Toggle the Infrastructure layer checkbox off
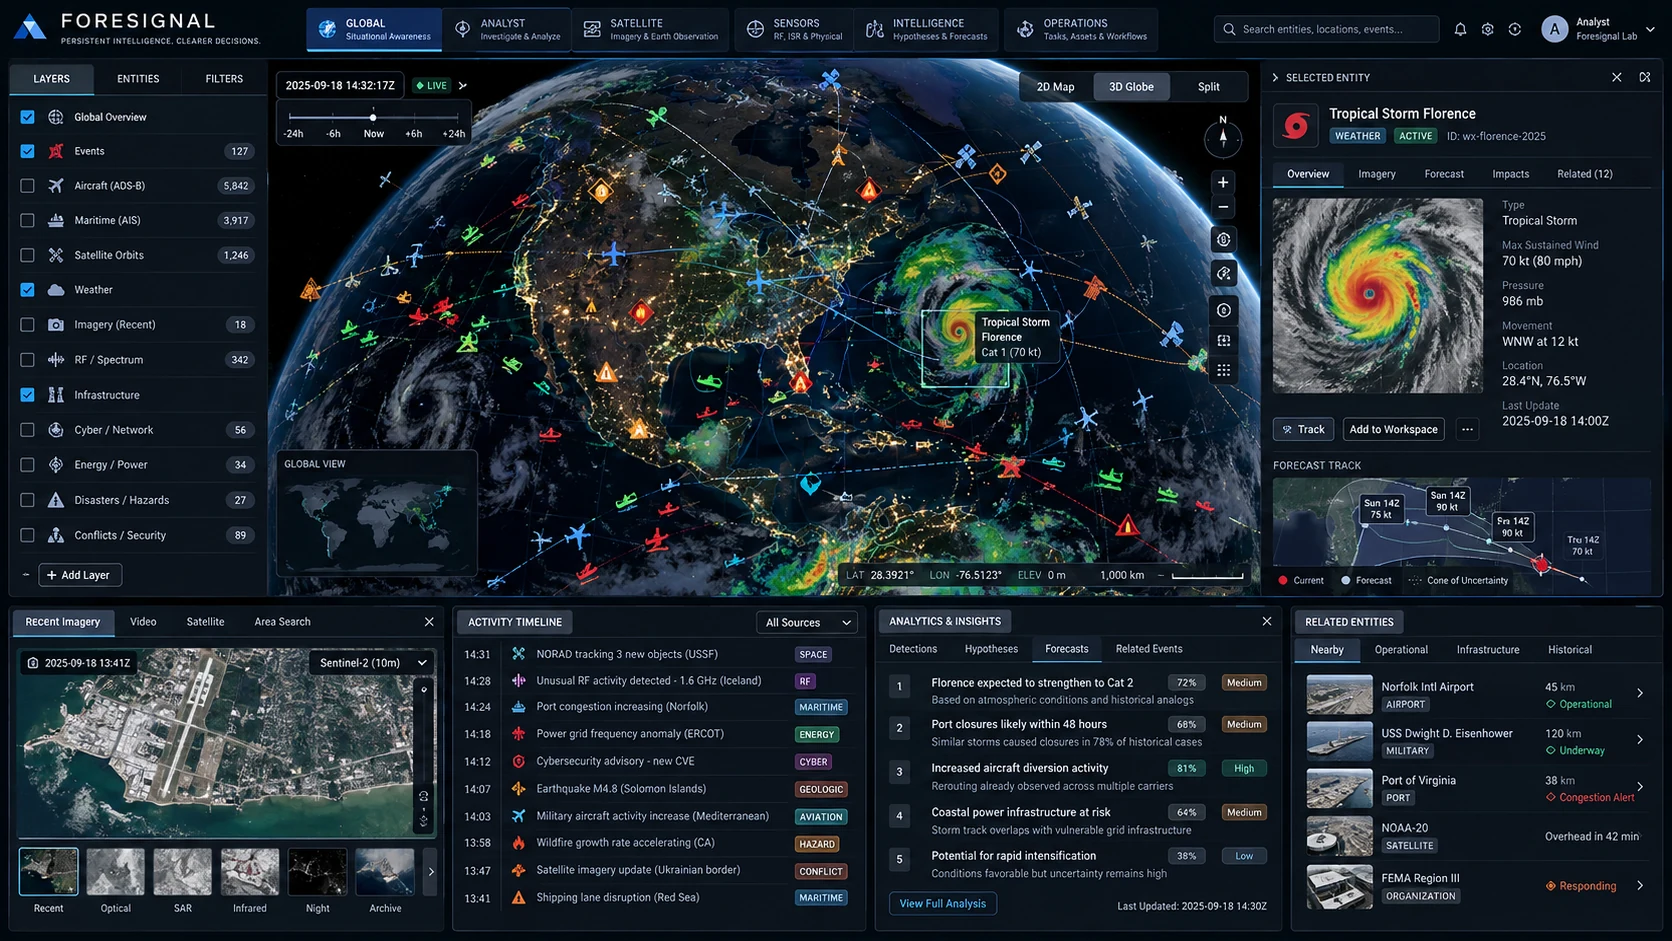 pos(27,395)
